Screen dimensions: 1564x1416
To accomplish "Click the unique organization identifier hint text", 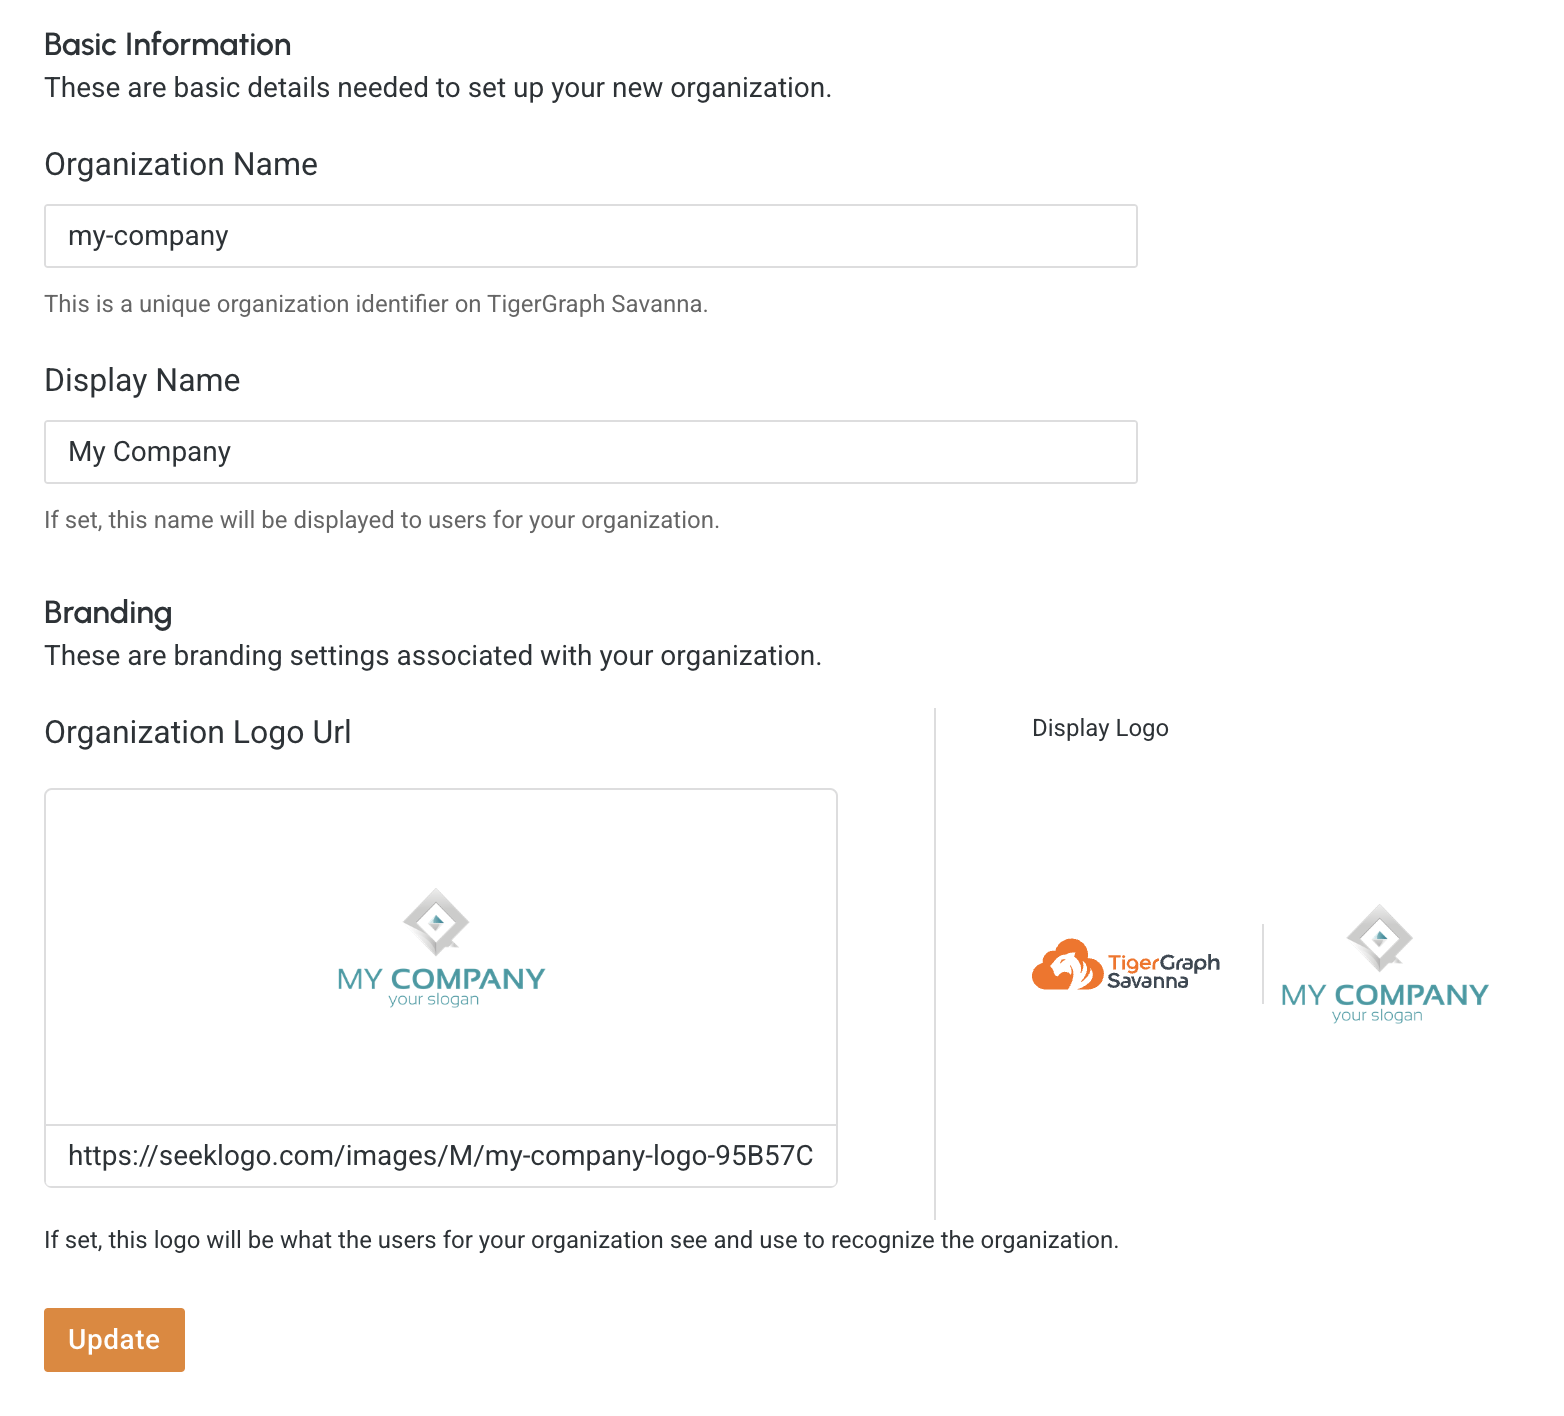I will click(x=376, y=304).
